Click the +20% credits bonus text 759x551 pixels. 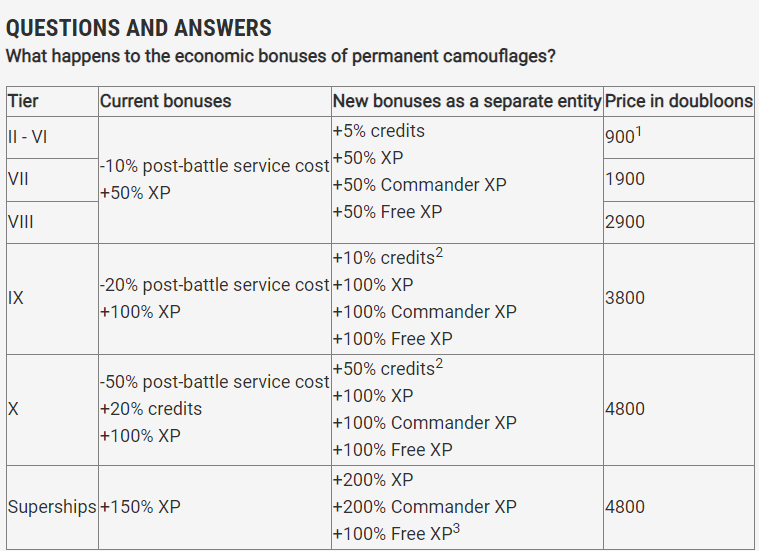pyautogui.click(x=151, y=409)
